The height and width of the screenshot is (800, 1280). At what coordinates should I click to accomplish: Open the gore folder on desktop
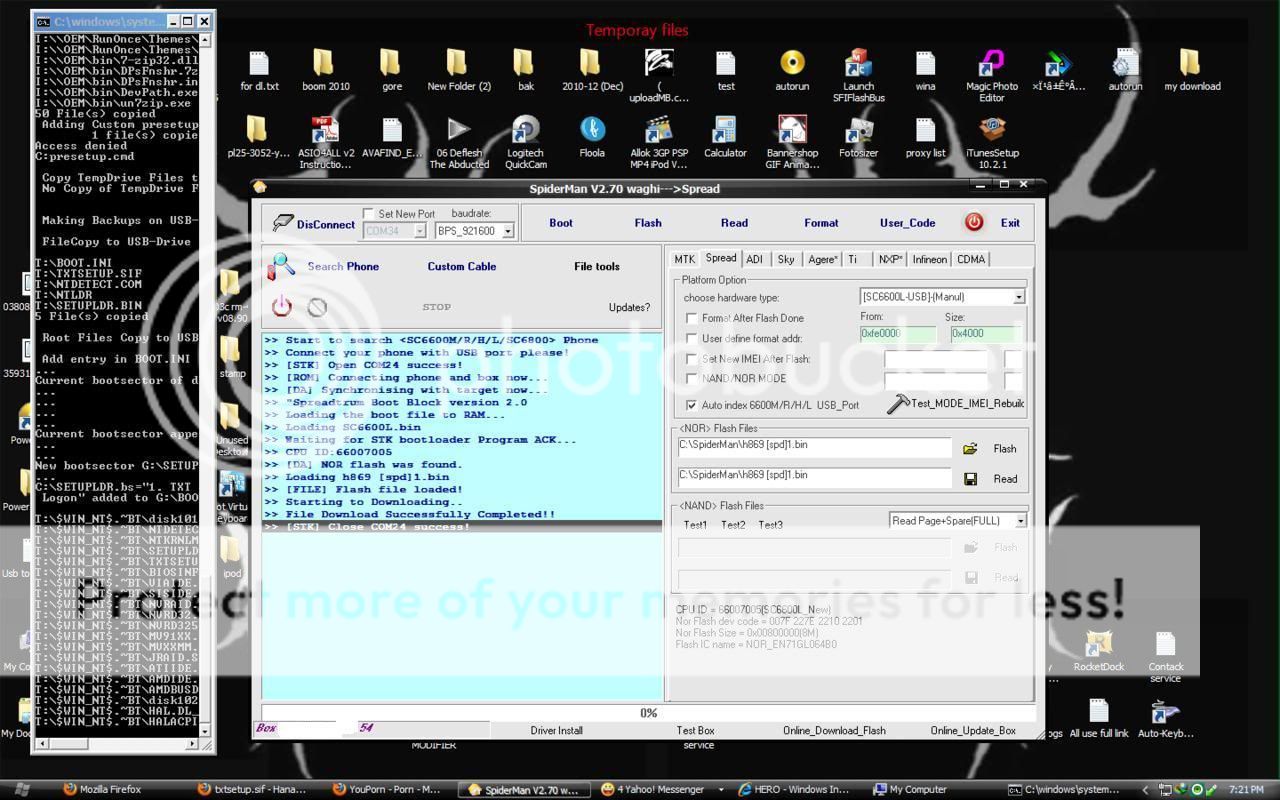tap(391, 64)
